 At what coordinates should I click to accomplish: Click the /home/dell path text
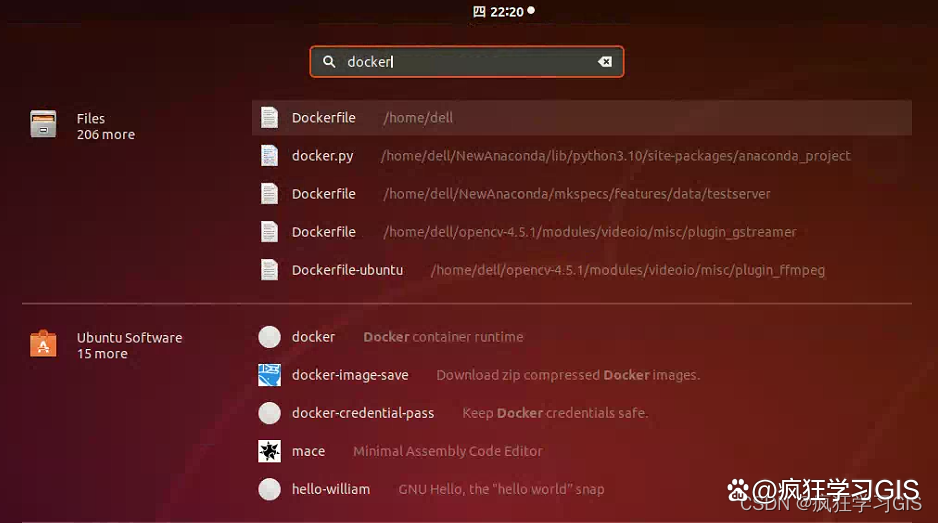click(x=418, y=118)
